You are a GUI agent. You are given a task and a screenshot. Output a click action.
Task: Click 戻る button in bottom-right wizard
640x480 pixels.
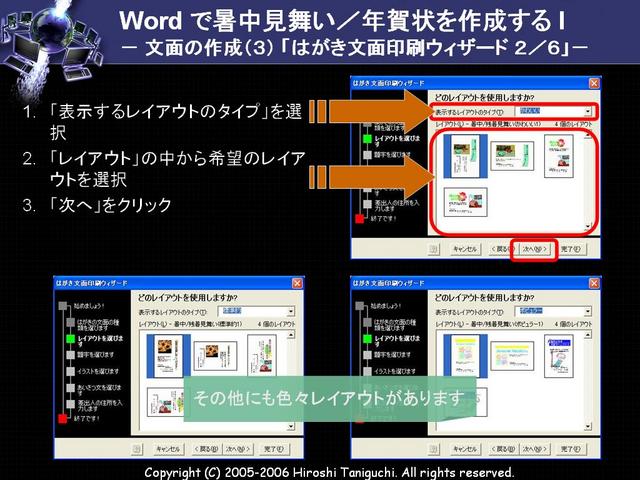[504, 449]
